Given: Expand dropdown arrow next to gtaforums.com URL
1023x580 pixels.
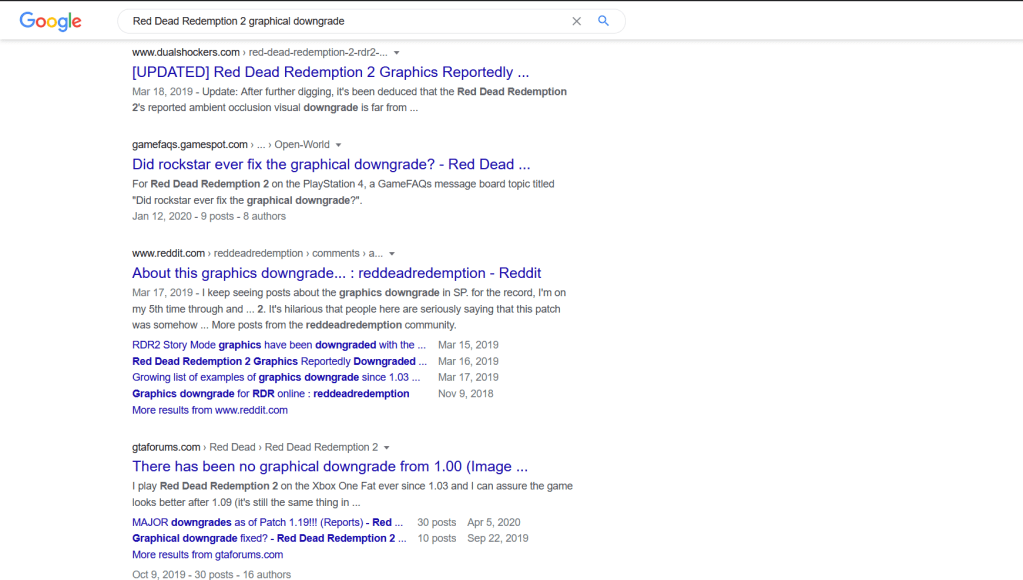Looking at the screenshot, I should (x=387, y=447).
